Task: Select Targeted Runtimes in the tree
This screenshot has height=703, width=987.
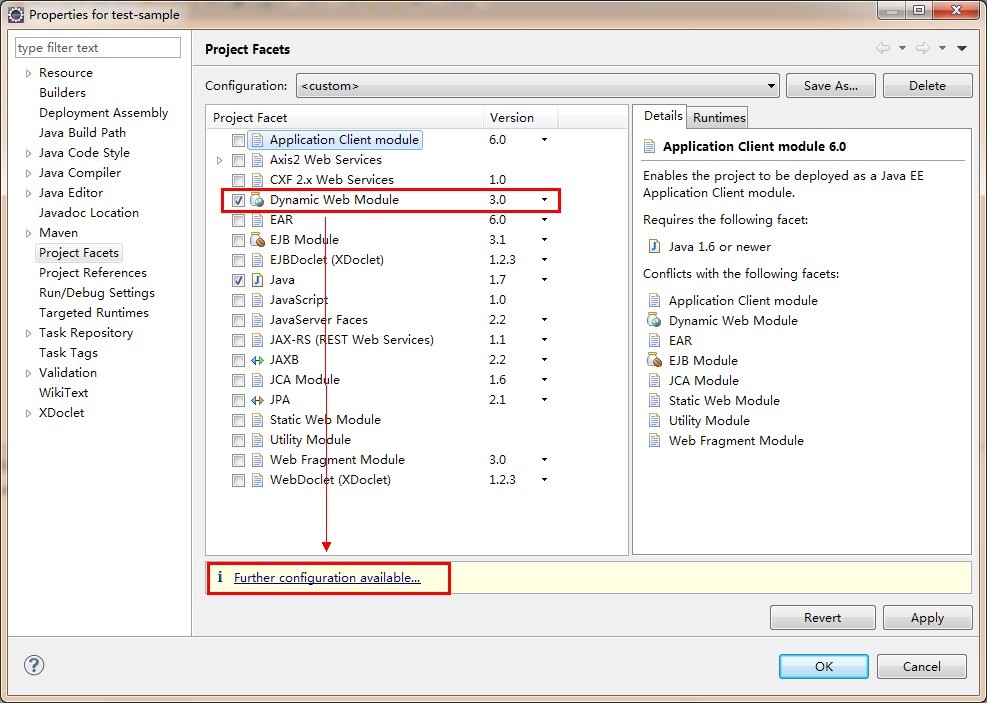Action: pos(94,313)
